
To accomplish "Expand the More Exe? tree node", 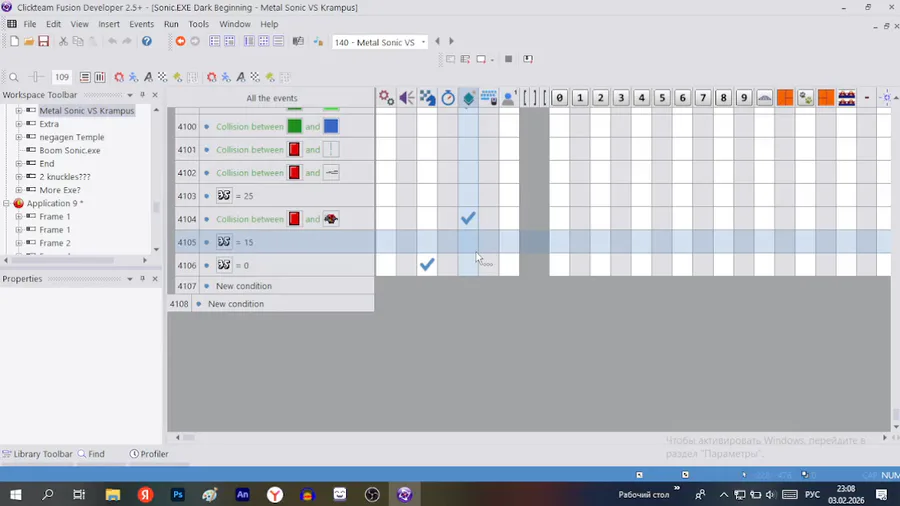I will click(x=19, y=190).
